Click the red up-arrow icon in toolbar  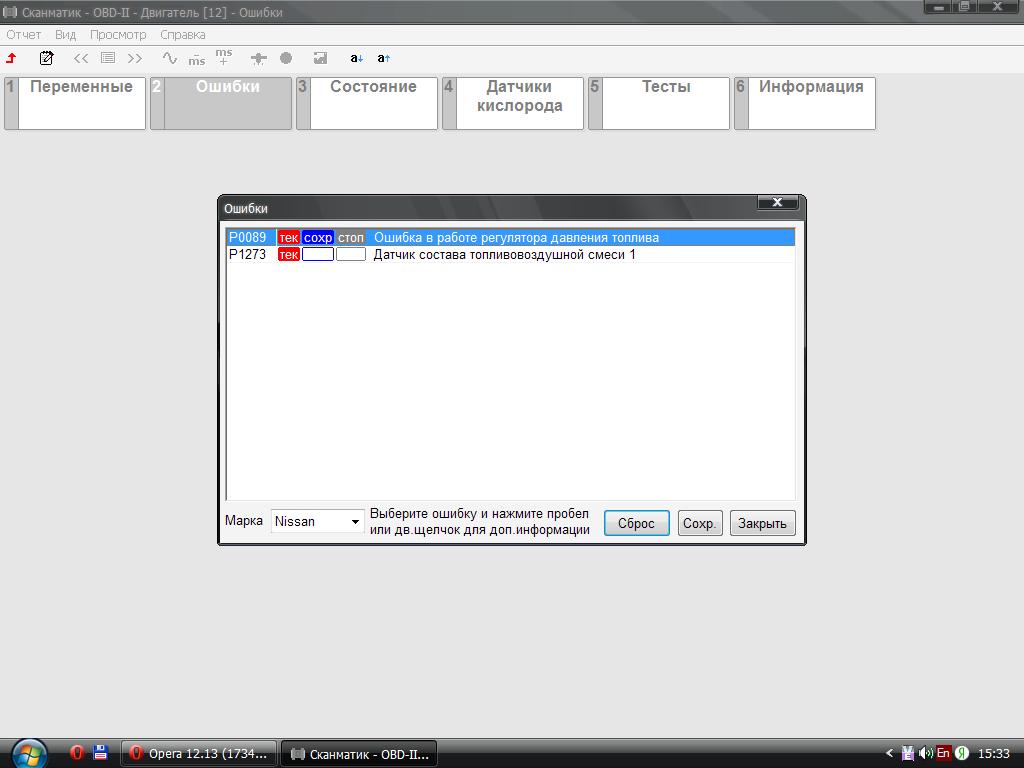coord(12,58)
